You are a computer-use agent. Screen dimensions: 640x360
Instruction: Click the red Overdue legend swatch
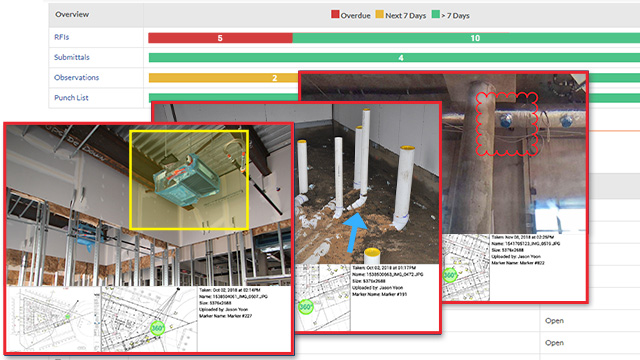pos(335,15)
